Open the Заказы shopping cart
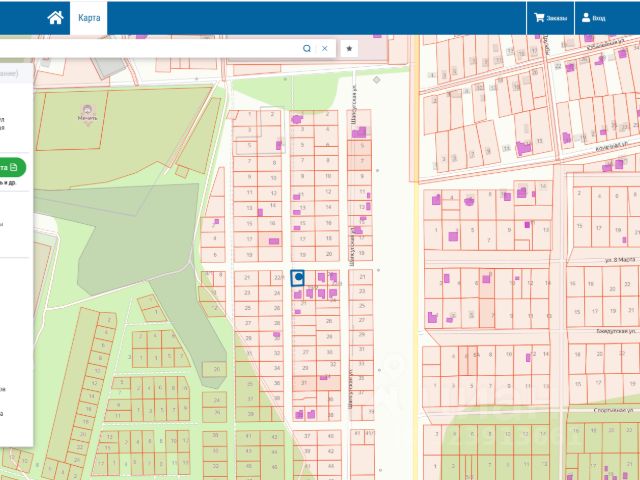The height and width of the screenshot is (480, 640). tap(550, 18)
